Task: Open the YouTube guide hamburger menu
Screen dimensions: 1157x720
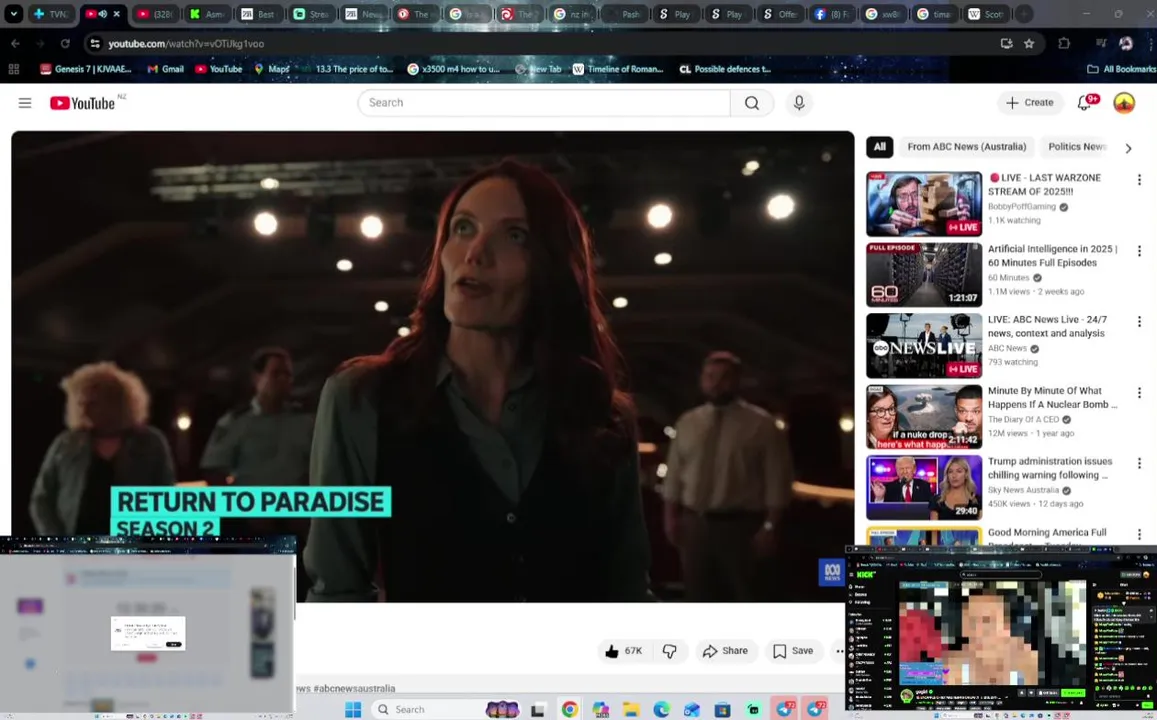Action: [x=25, y=103]
